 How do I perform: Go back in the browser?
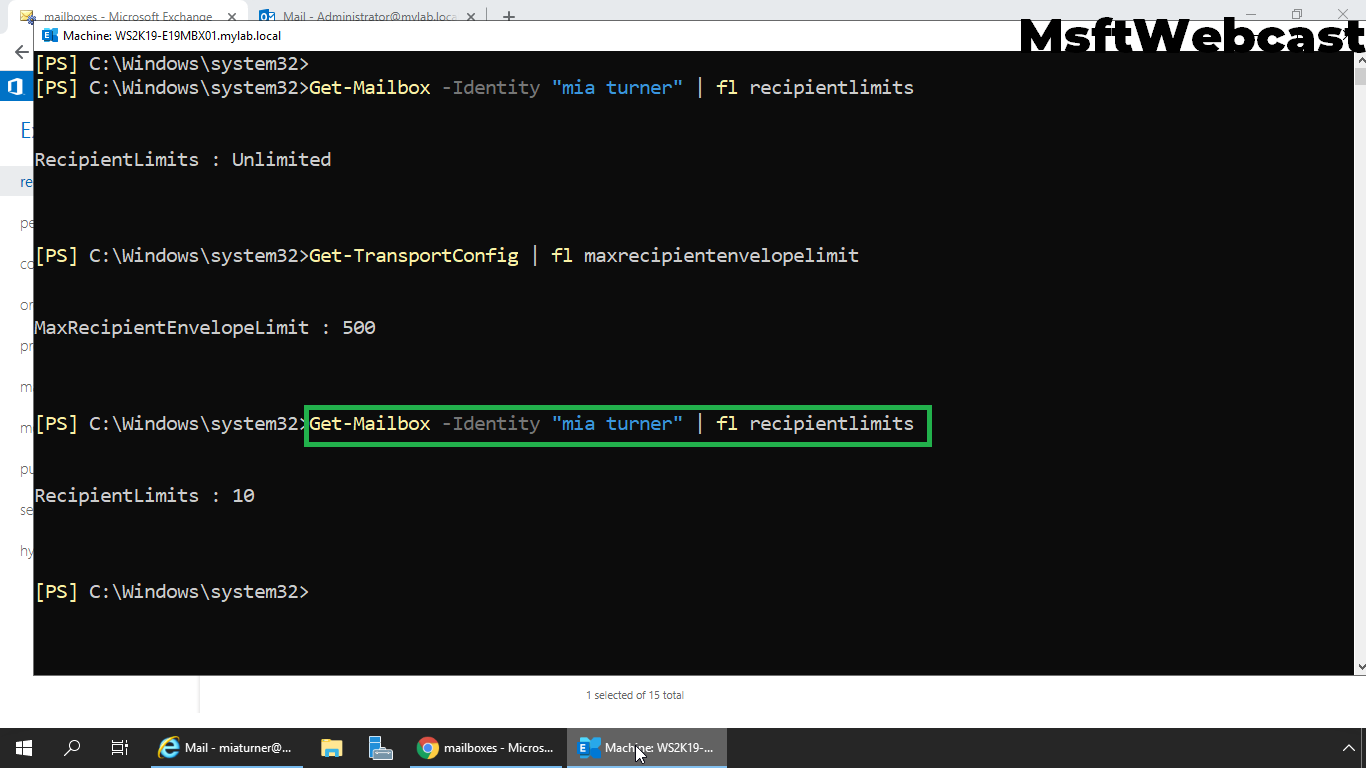click(x=20, y=52)
